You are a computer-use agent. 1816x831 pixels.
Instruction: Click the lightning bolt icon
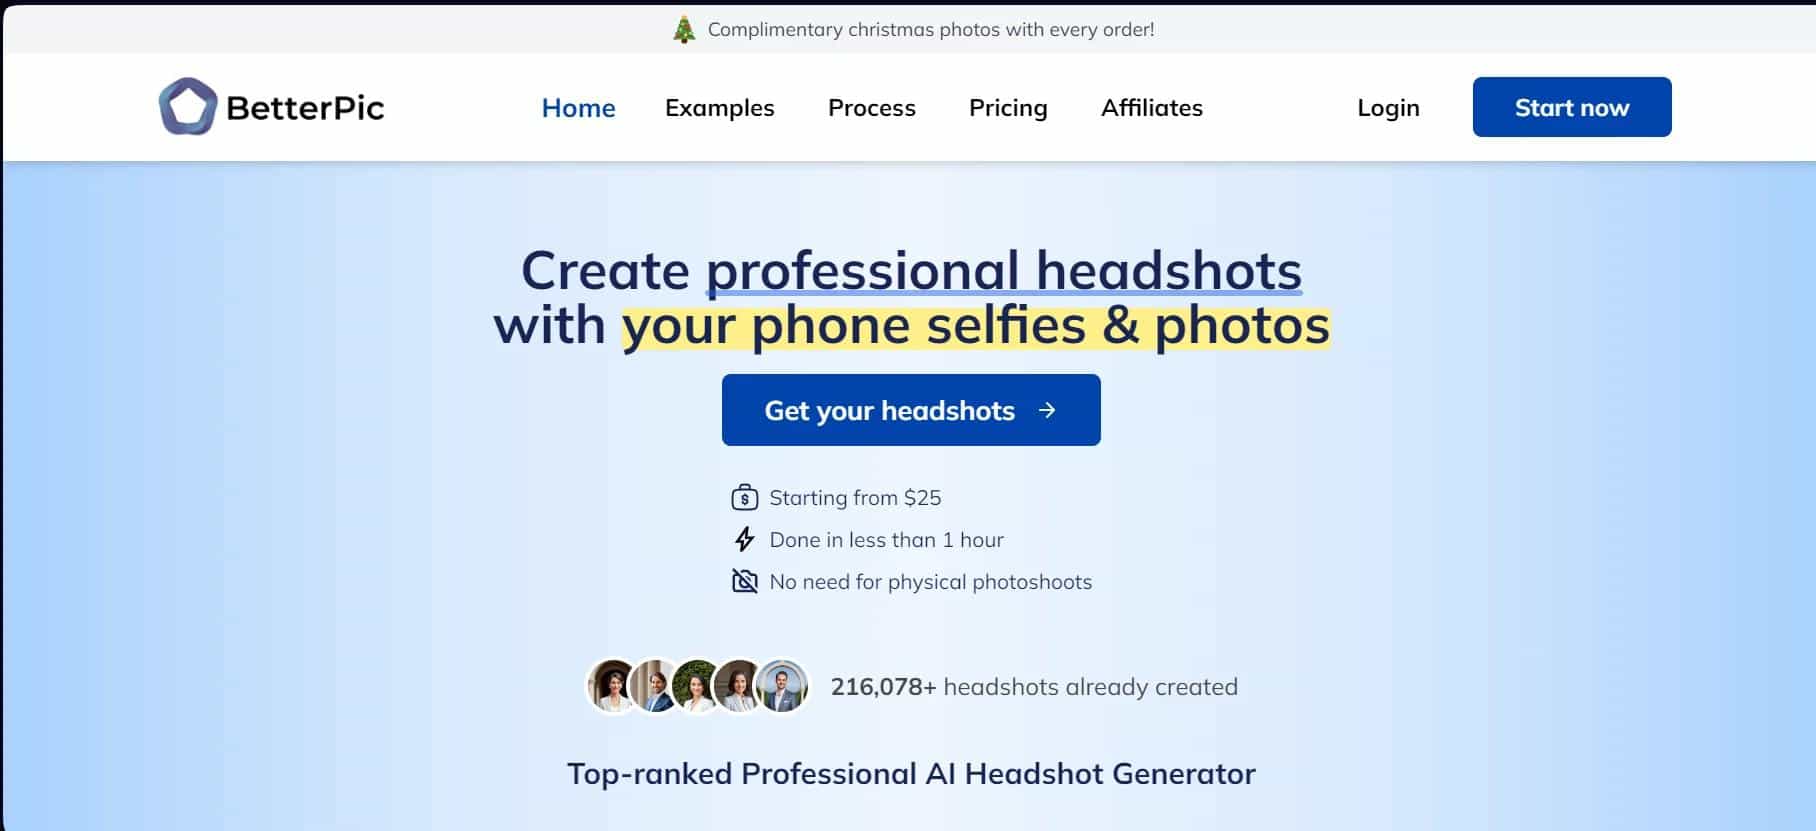point(745,540)
